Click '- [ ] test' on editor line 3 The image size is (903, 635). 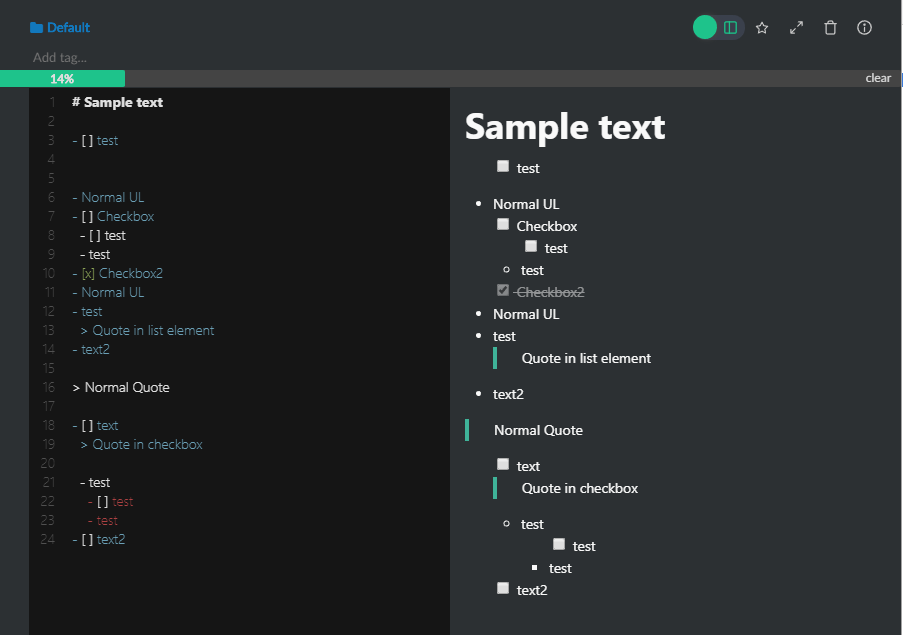(95, 140)
